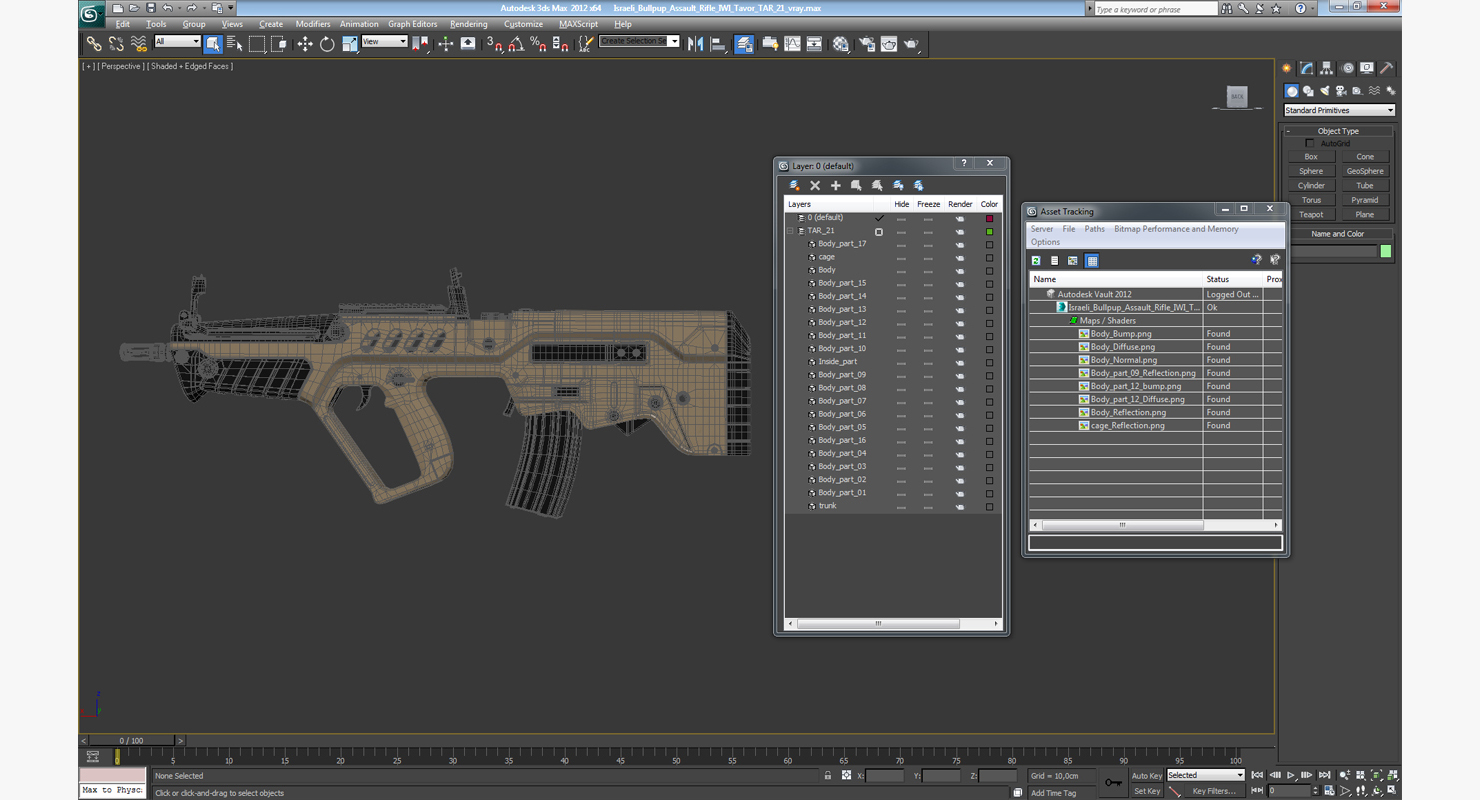The height and width of the screenshot is (800, 1480).
Task: Click the Unlink Selection tool
Action: pyautogui.click(x=116, y=44)
